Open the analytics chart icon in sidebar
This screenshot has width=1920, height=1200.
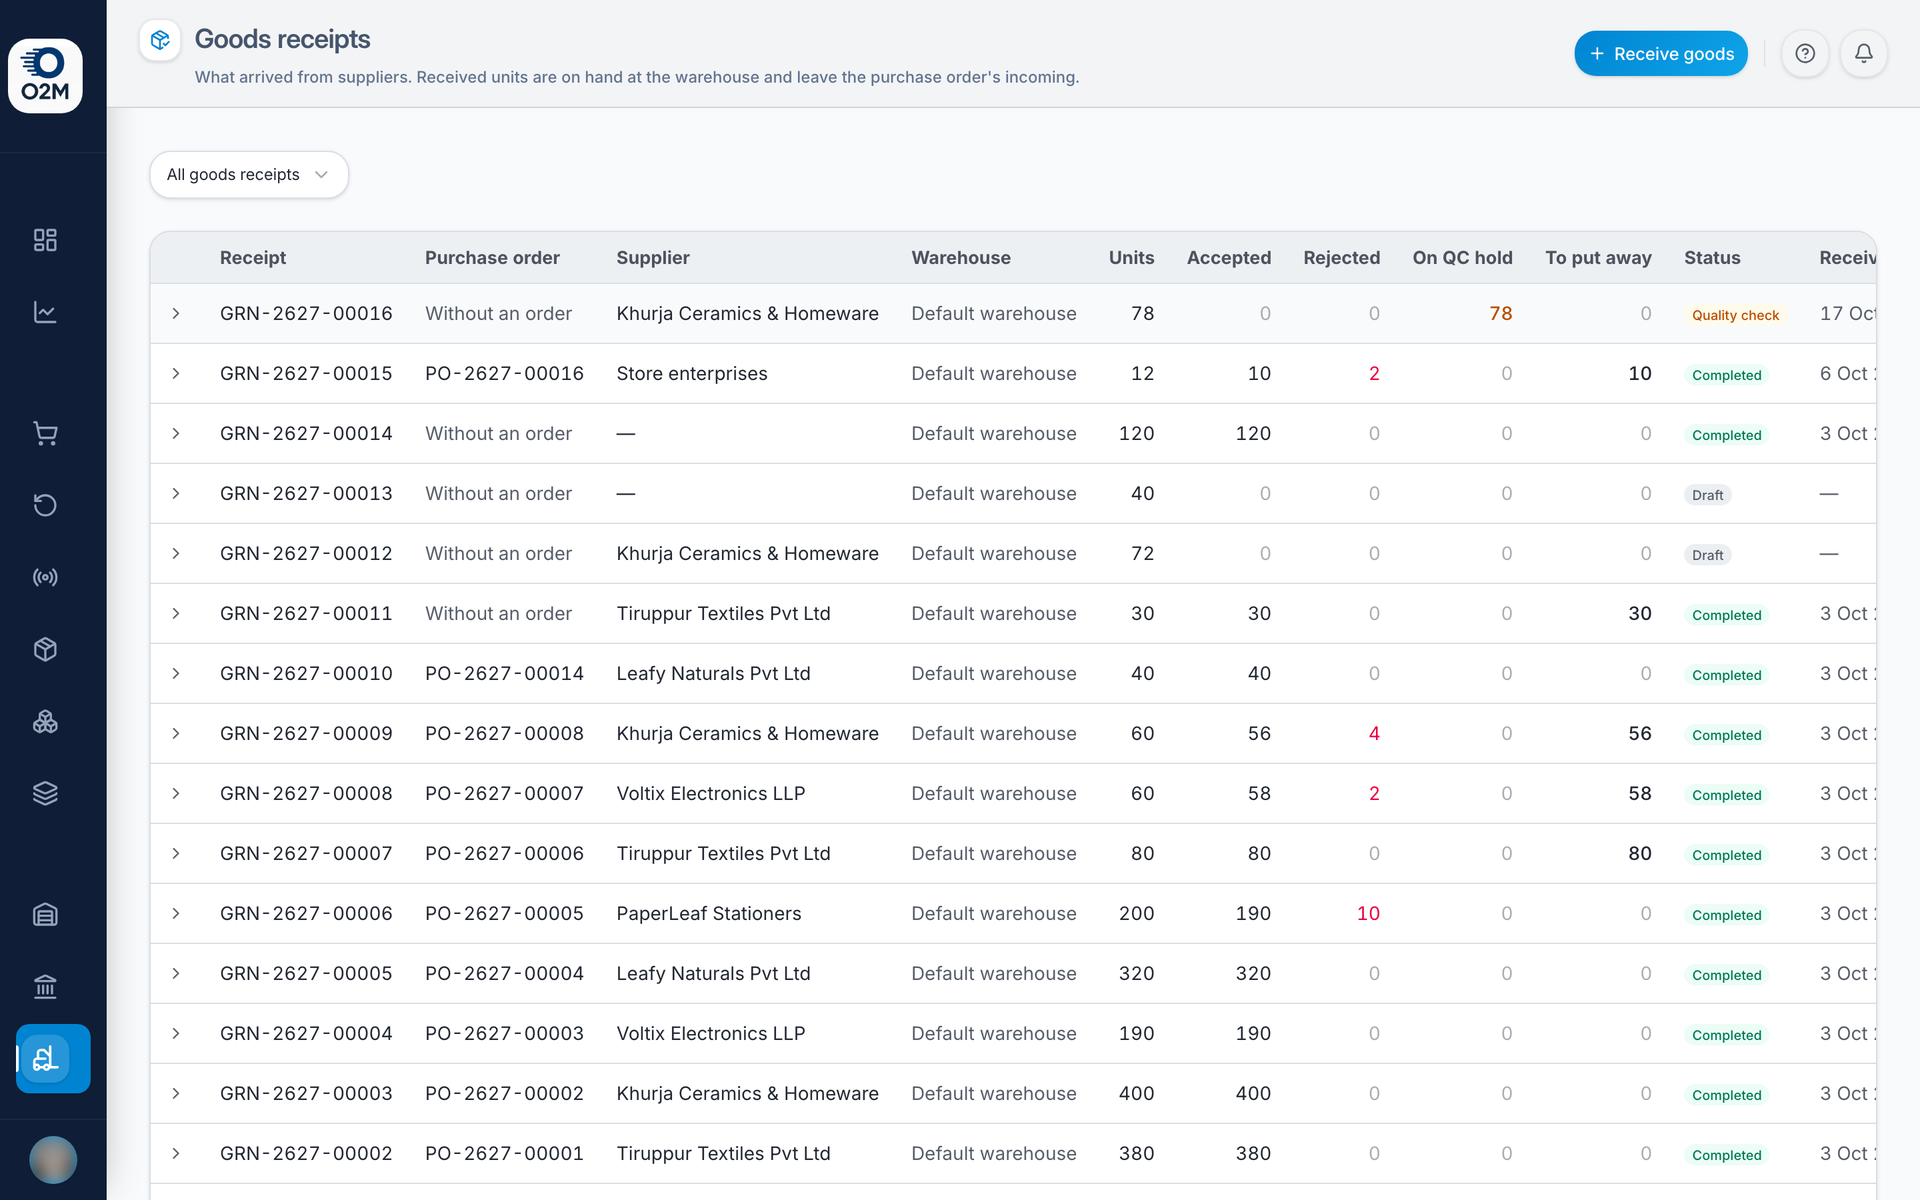pos(45,312)
